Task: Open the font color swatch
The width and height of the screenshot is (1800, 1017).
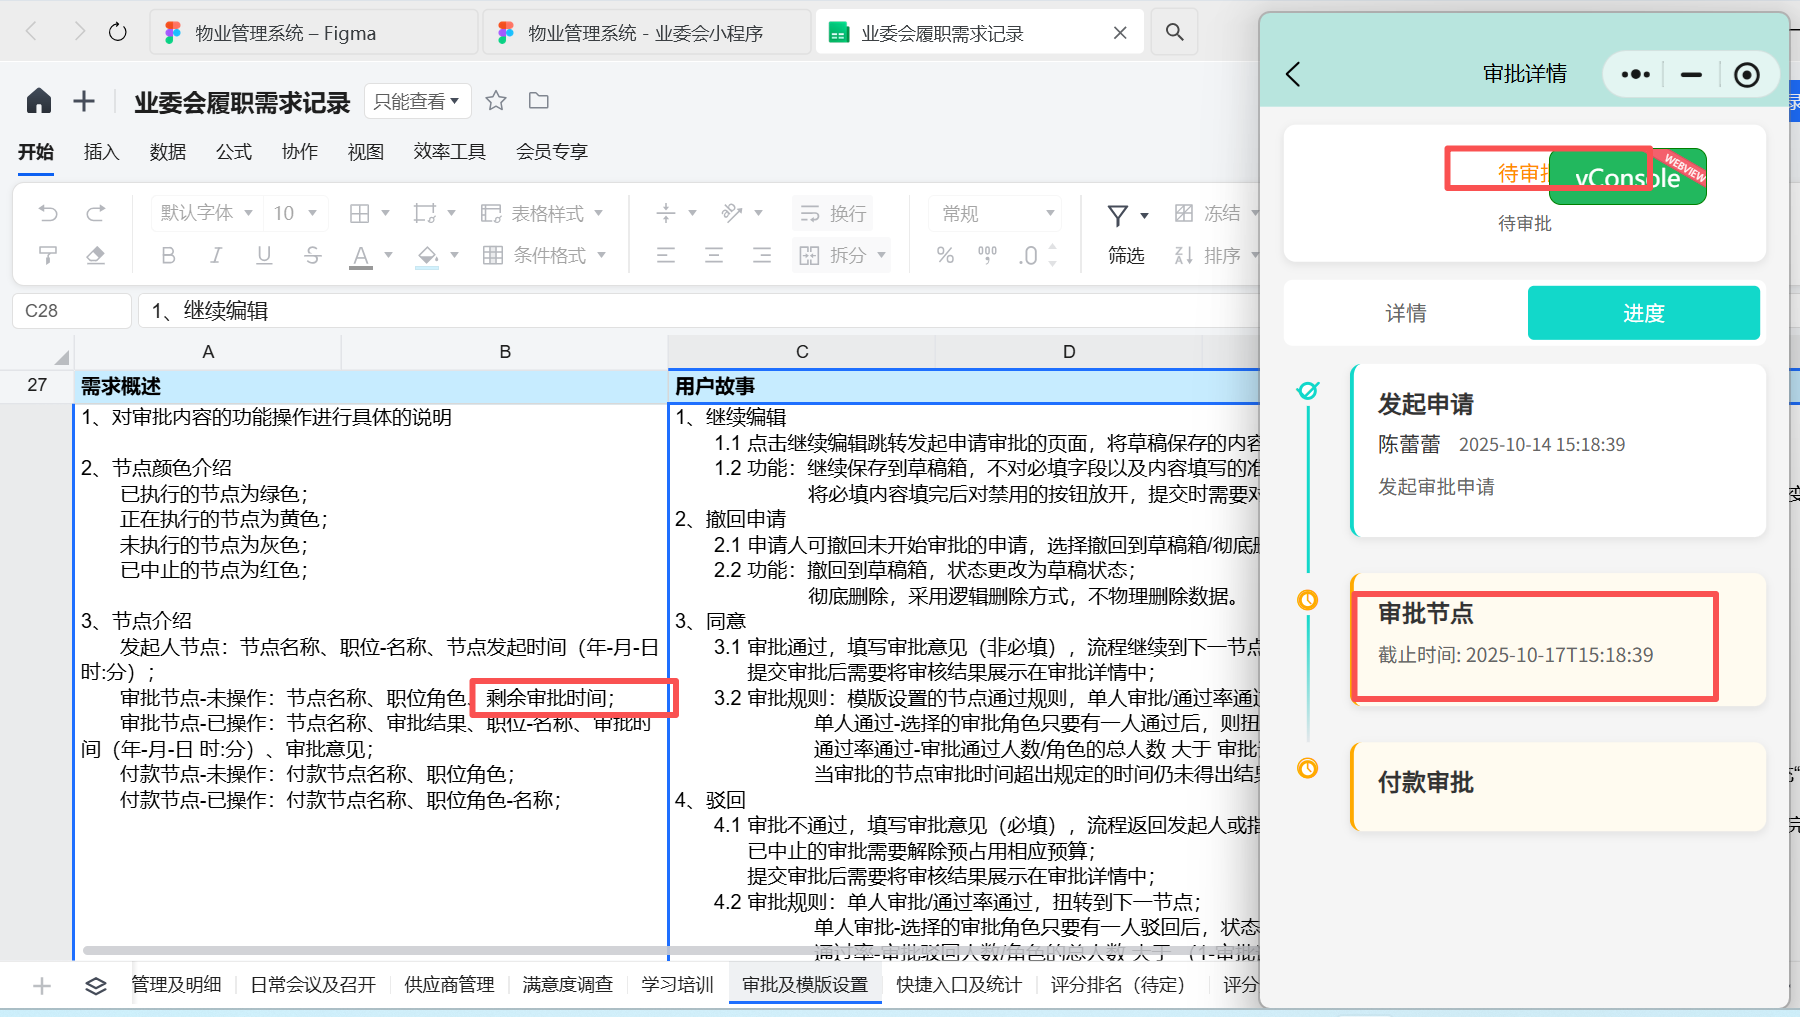Action: tap(360, 255)
